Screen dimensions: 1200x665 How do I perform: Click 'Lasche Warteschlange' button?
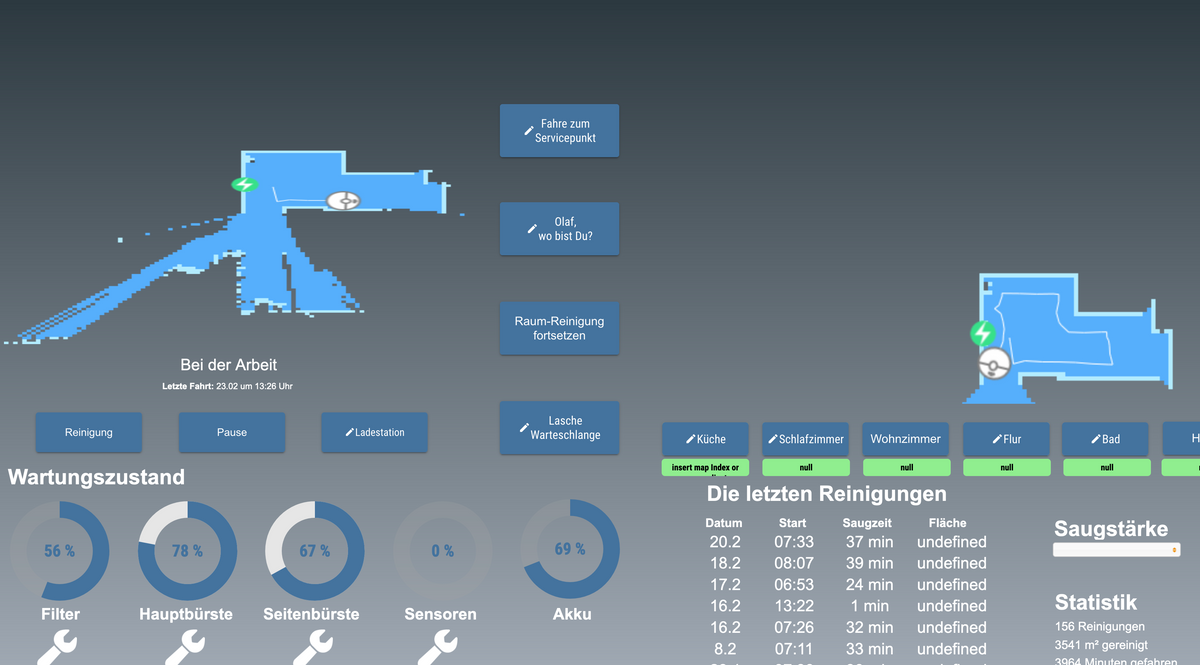559,428
